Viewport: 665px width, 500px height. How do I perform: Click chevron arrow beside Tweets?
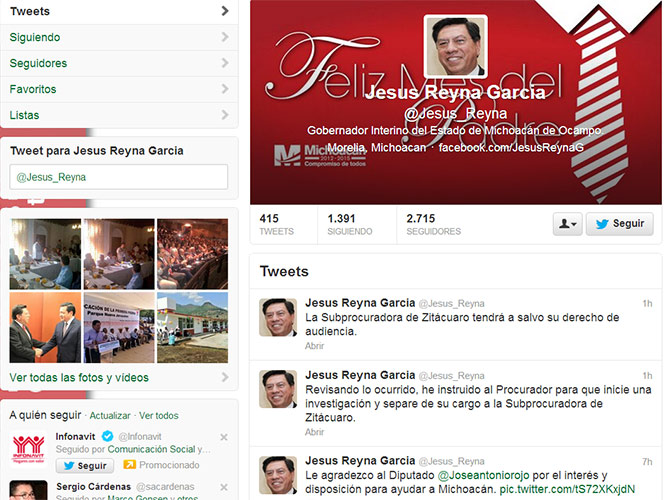click(x=225, y=11)
